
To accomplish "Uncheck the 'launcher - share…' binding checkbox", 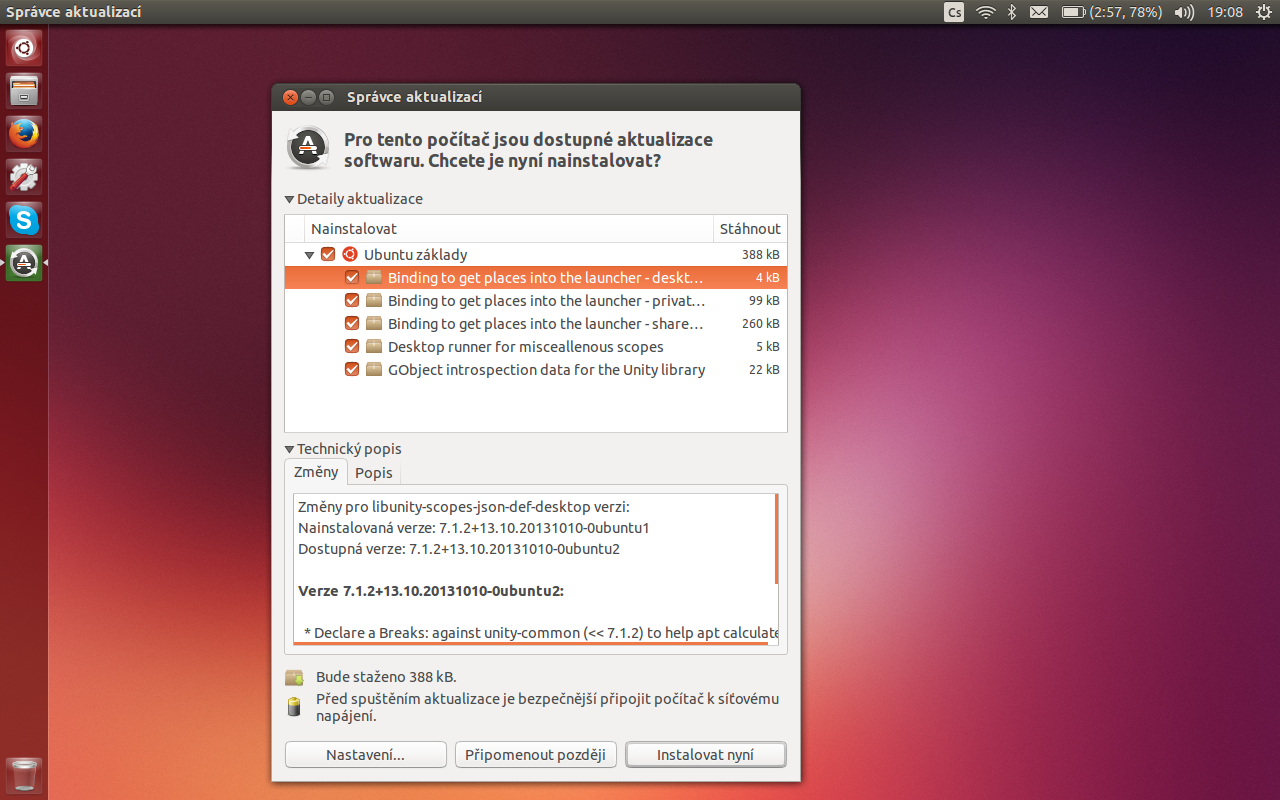I will [352, 323].
